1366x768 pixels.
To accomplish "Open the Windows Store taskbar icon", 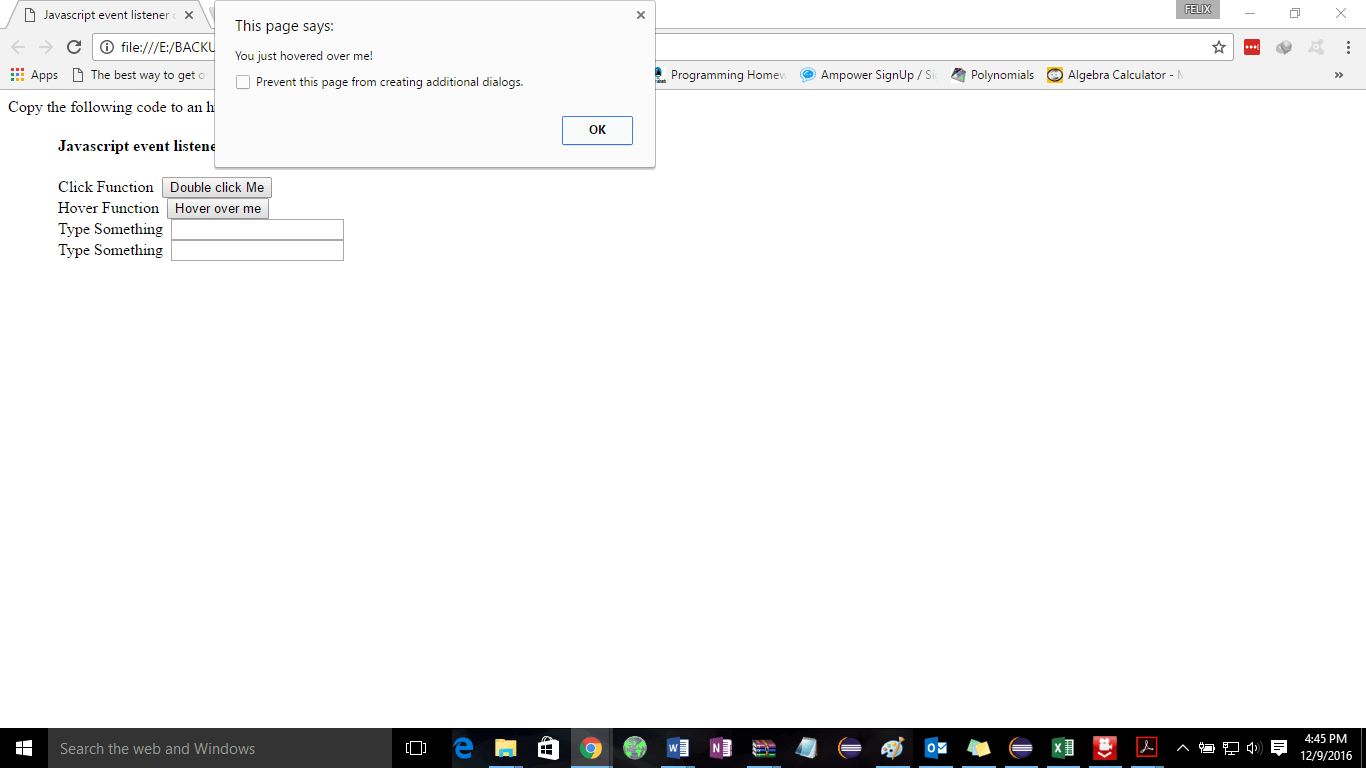I will (x=548, y=748).
